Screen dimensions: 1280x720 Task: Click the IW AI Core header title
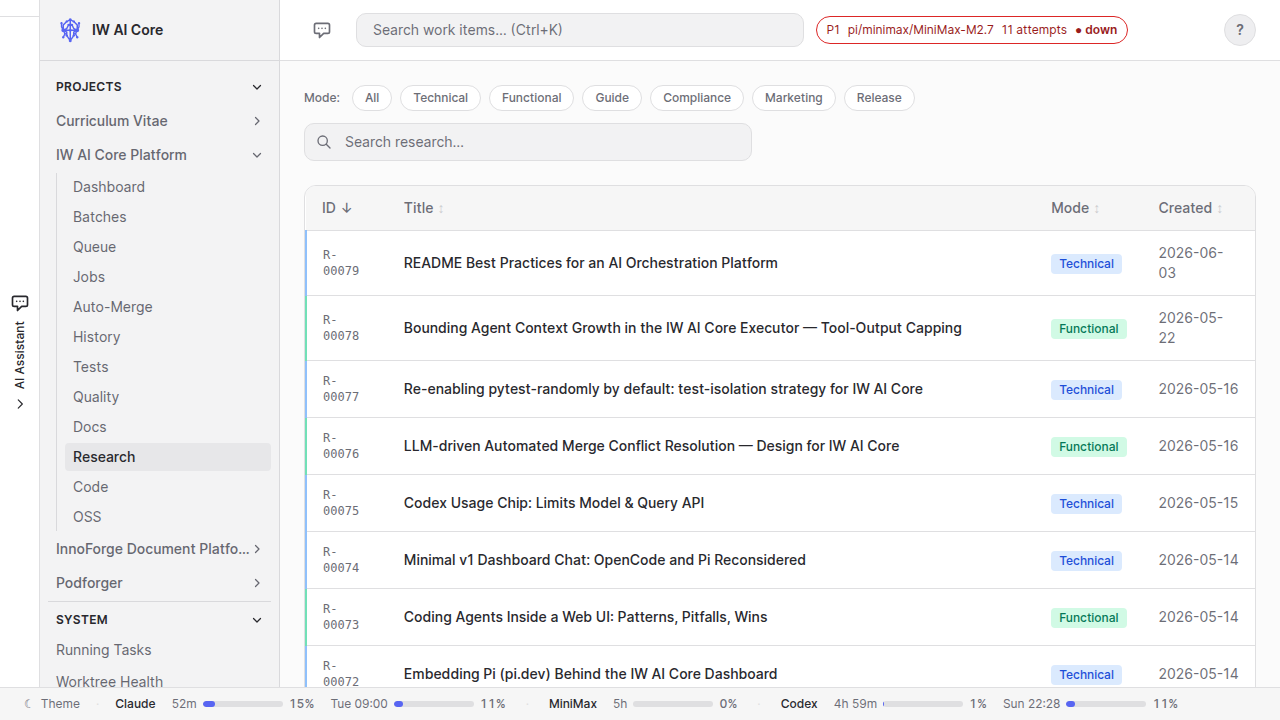127,30
